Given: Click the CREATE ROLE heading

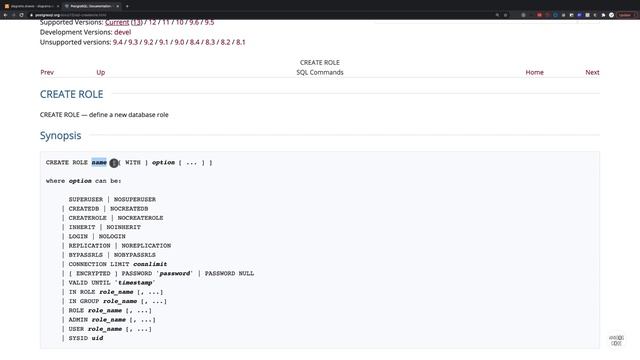Looking at the screenshot, I should pos(71,94).
